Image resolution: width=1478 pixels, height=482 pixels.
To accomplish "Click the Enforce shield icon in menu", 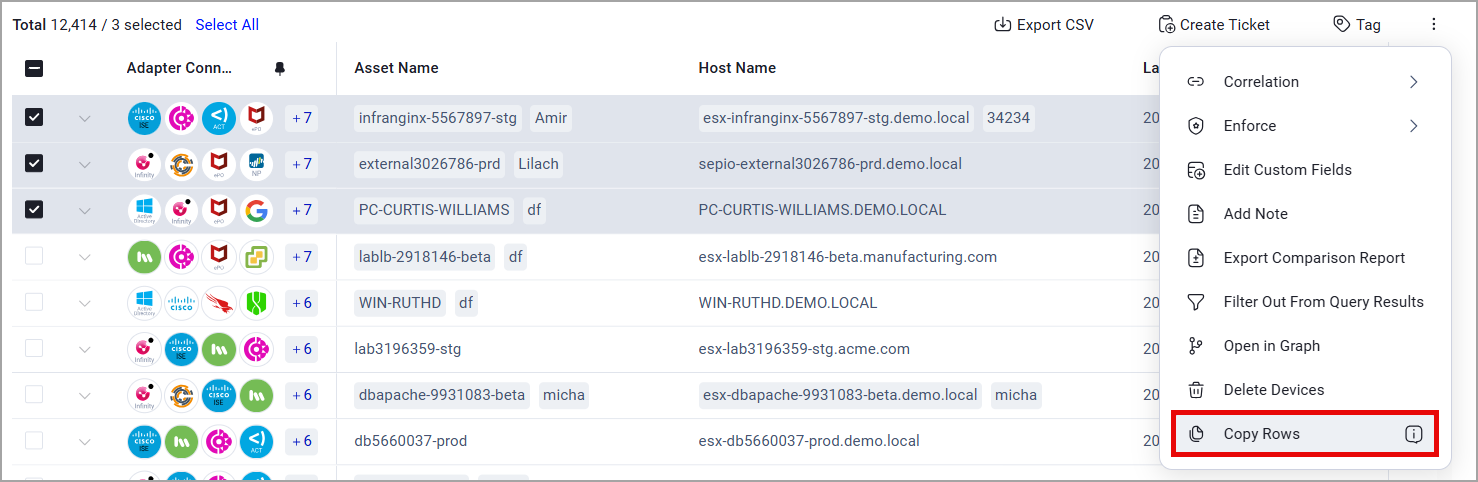I will coord(1195,126).
